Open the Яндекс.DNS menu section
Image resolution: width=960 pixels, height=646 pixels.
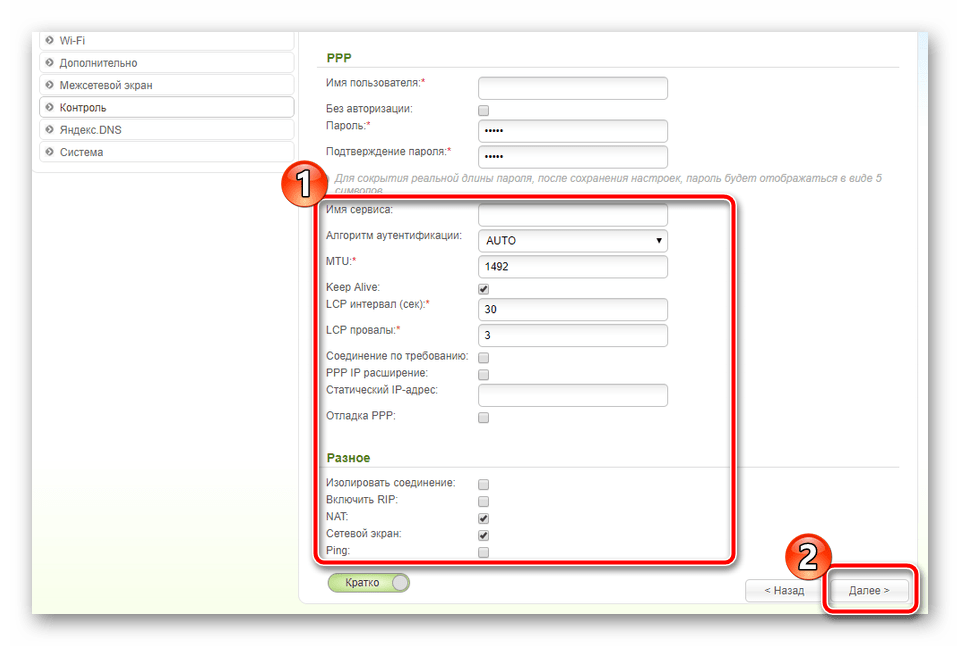167,130
